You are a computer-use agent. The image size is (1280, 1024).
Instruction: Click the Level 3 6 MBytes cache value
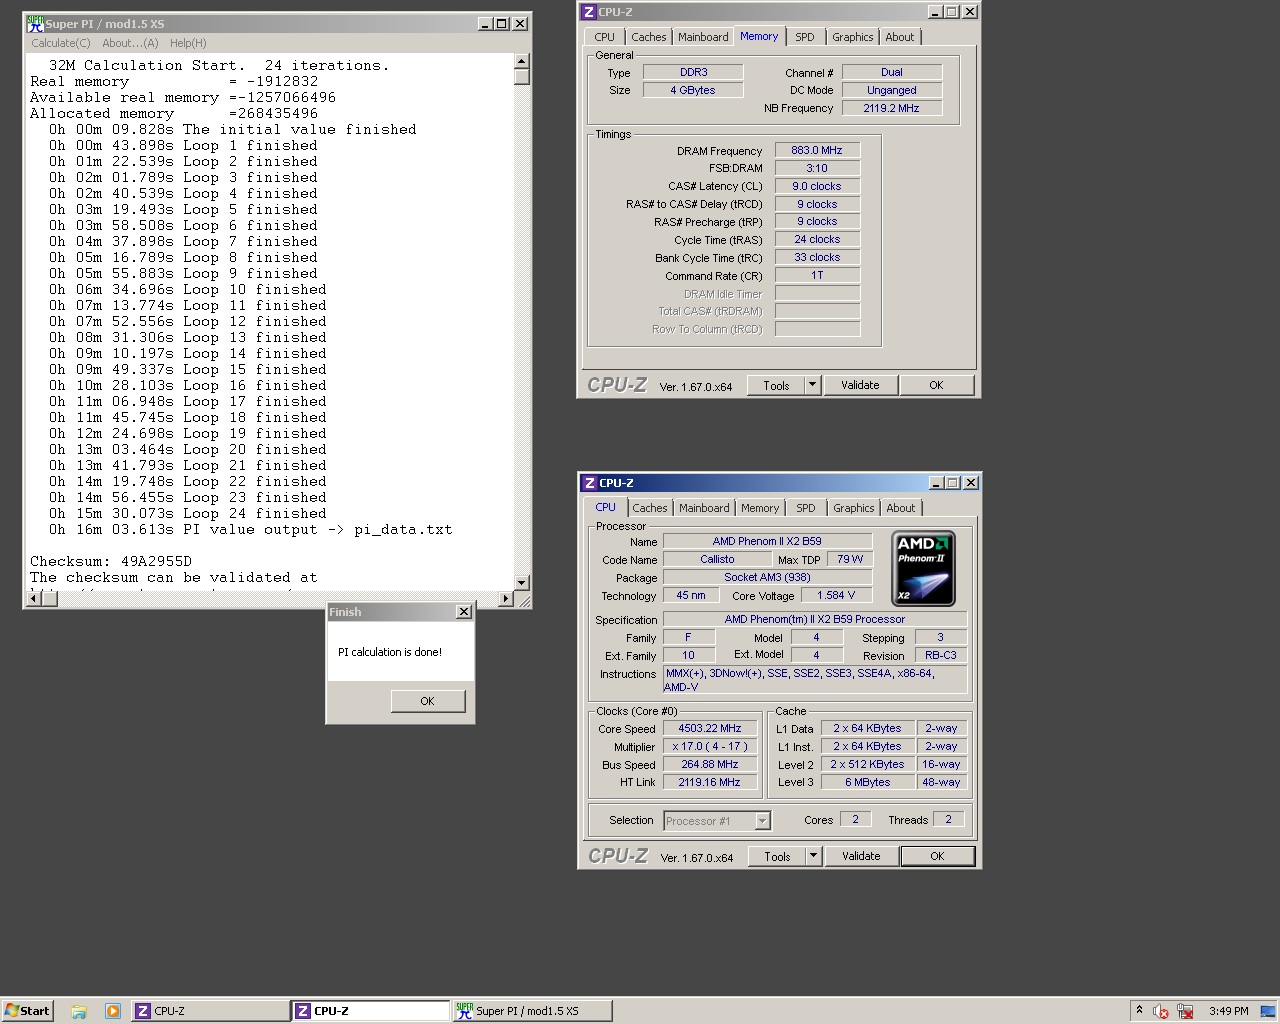click(x=867, y=782)
